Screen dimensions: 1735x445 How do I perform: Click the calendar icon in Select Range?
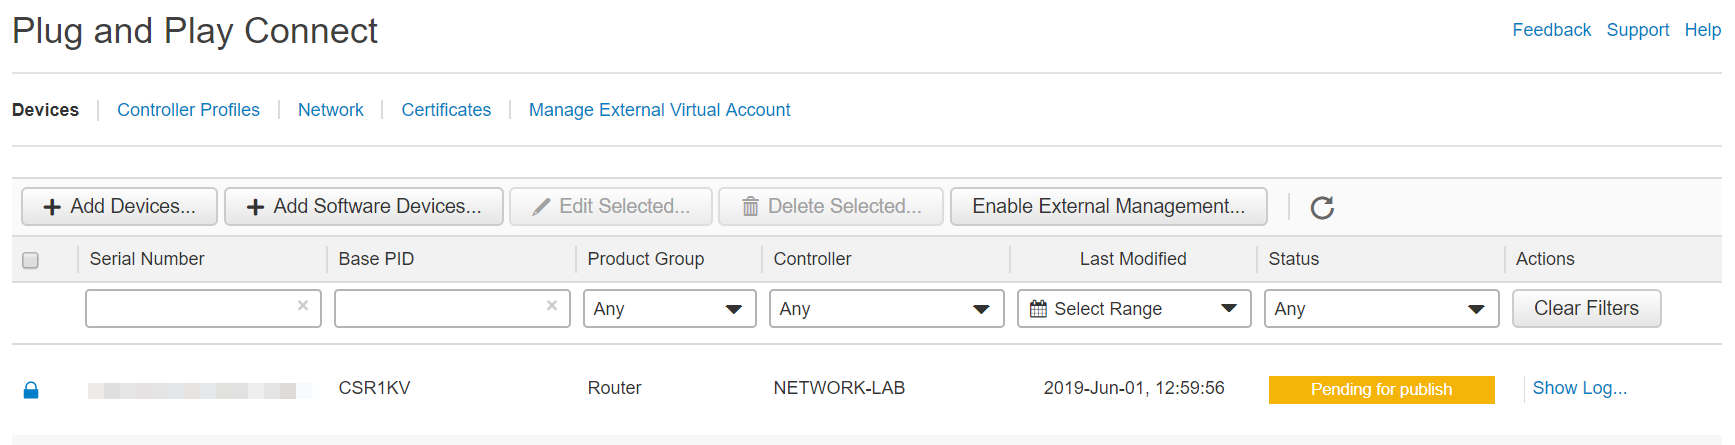point(1038,309)
